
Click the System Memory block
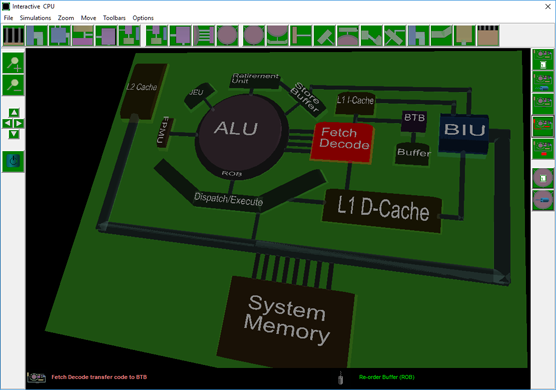tap(286, 322)
